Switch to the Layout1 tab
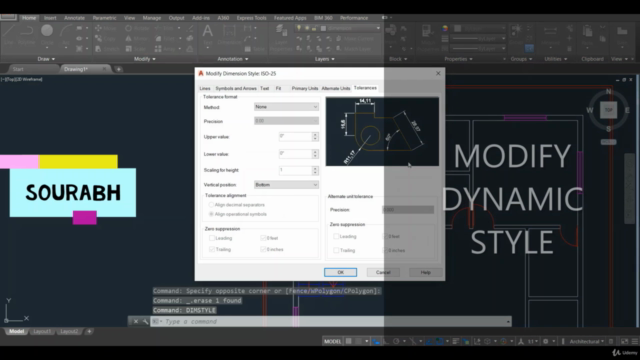This screenshot has height=360, width=640. pos(42,331)
